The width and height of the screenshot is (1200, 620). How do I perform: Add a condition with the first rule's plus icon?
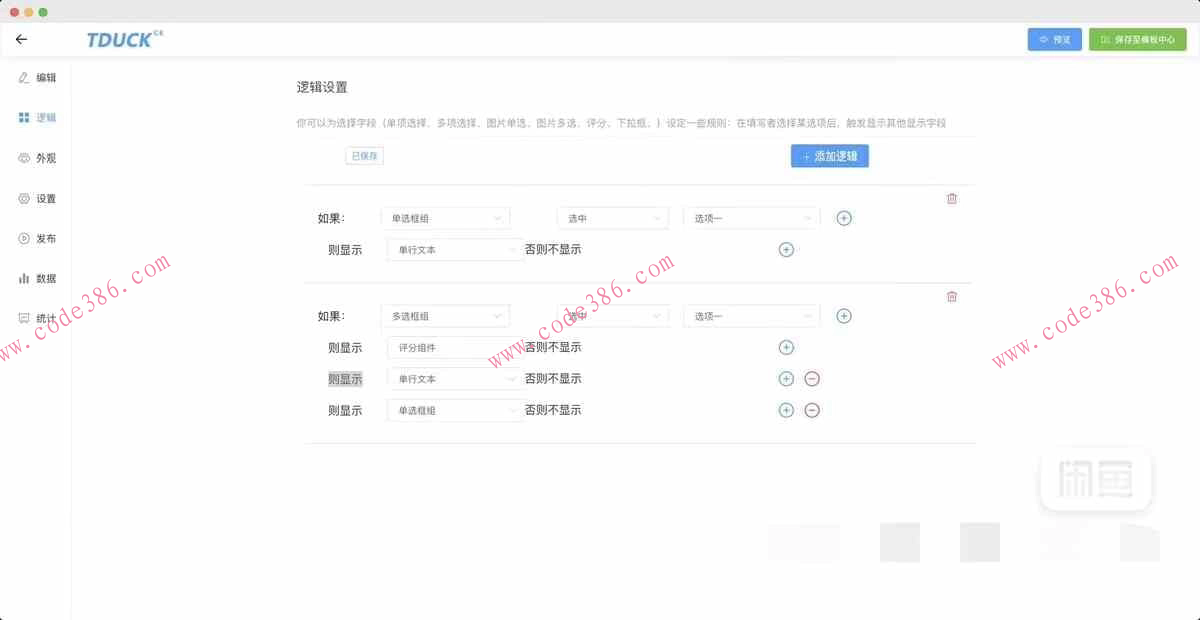pos(843,217)
